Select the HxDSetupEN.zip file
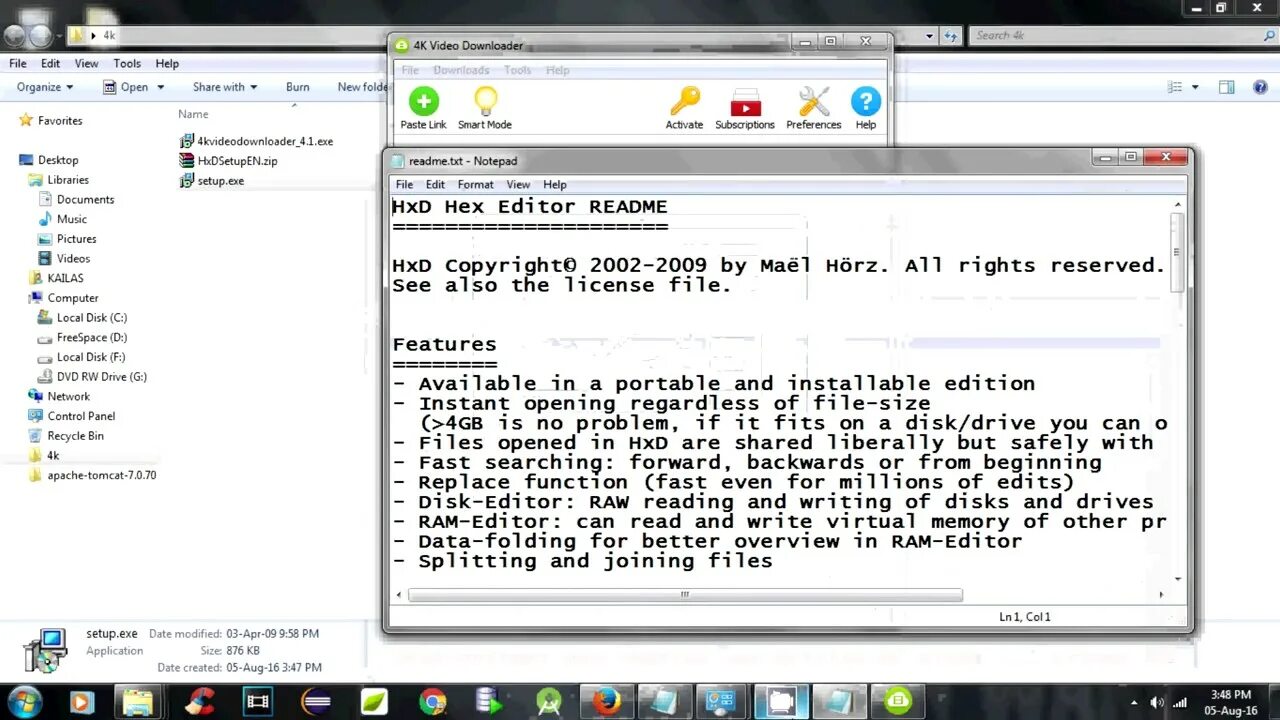This screenshot has height=720, width=1280. pos(228,161)
